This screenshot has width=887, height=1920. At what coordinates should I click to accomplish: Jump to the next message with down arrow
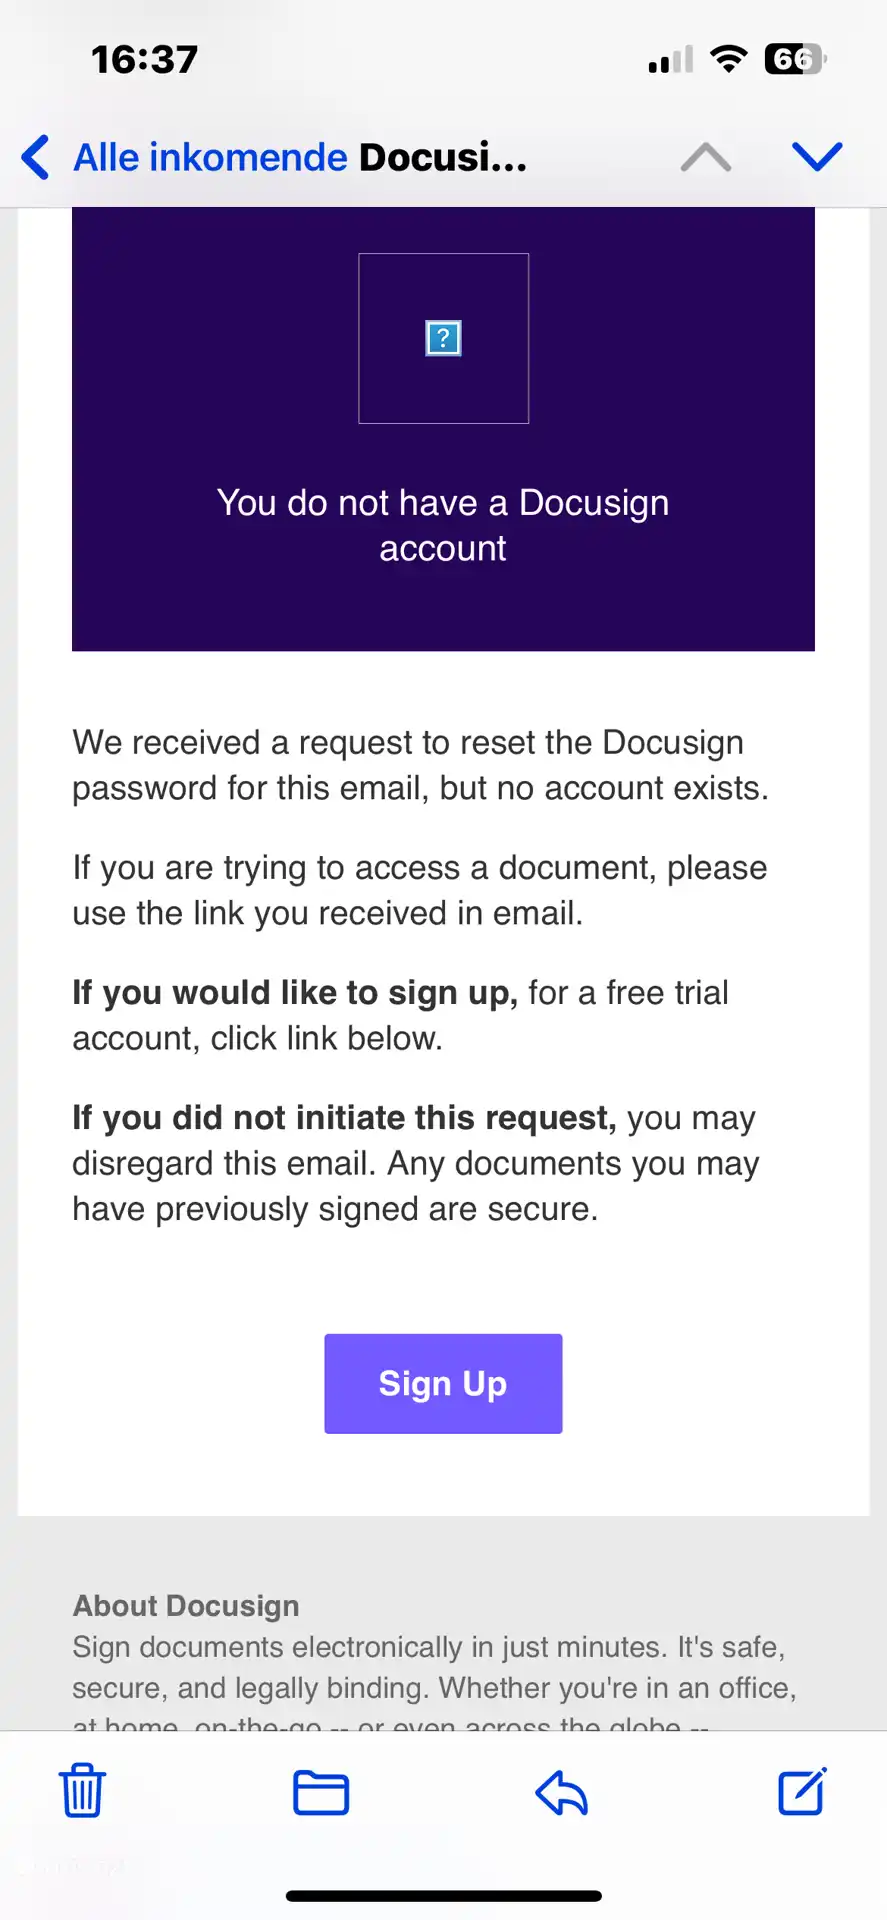tap(817, 157)
